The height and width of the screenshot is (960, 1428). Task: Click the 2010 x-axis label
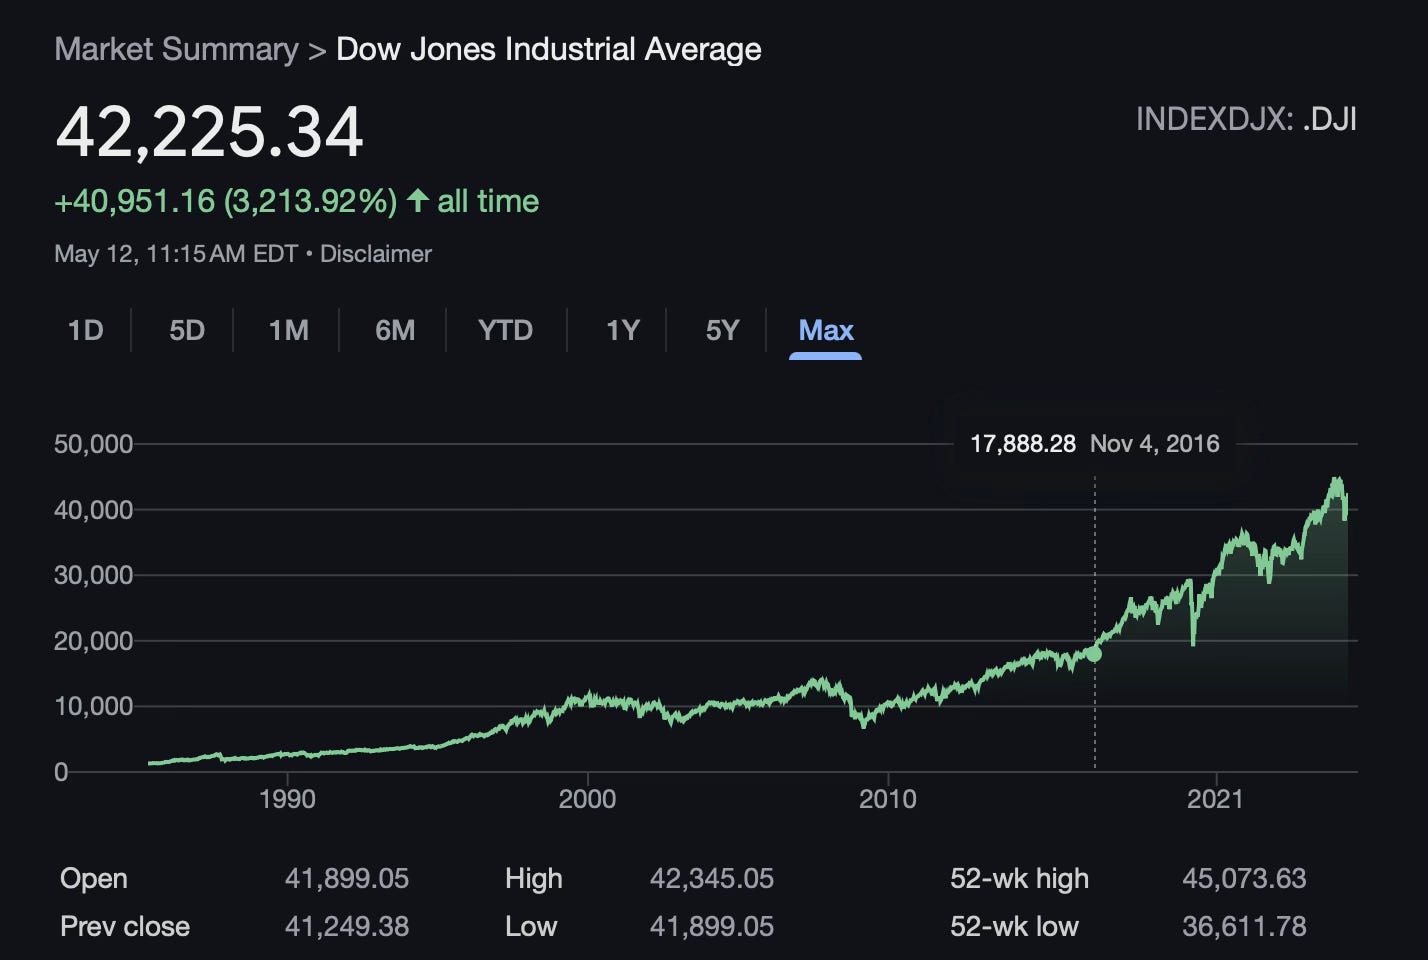(888, 799)
